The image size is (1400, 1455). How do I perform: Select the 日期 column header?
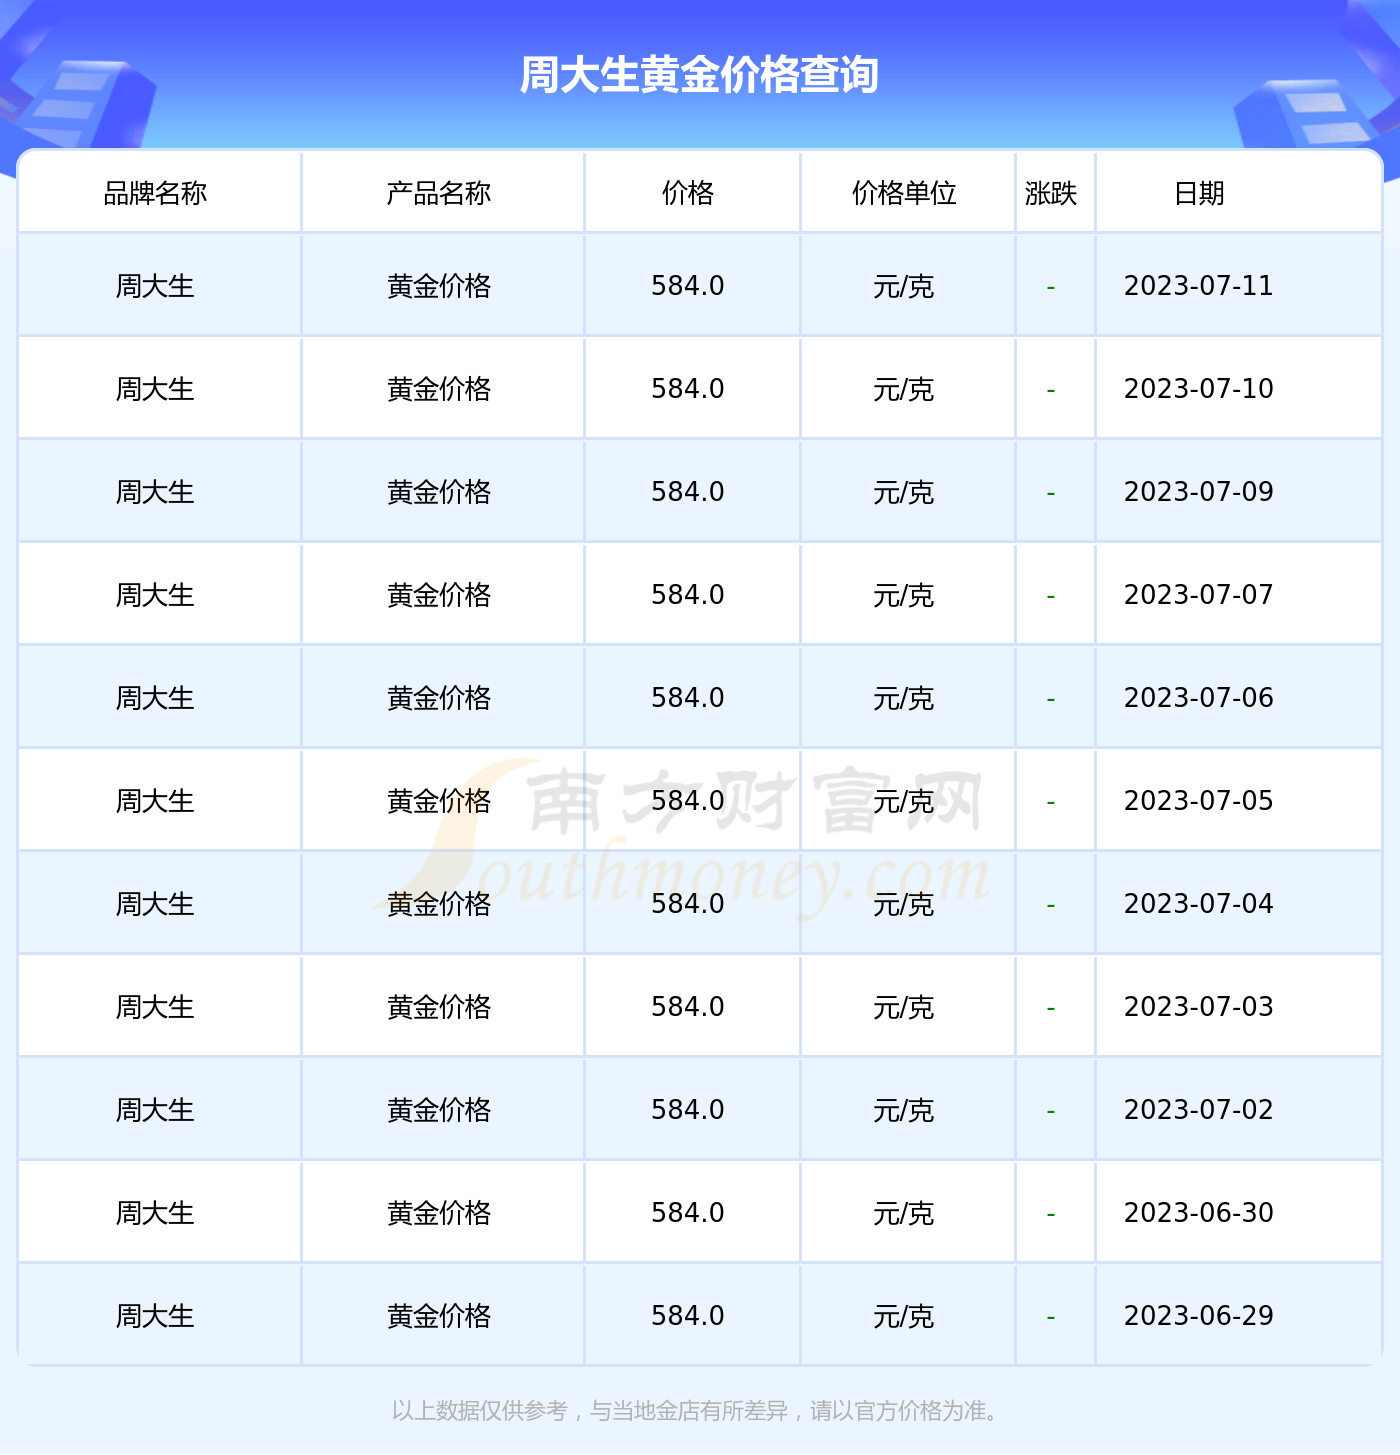pos(1199,193)
